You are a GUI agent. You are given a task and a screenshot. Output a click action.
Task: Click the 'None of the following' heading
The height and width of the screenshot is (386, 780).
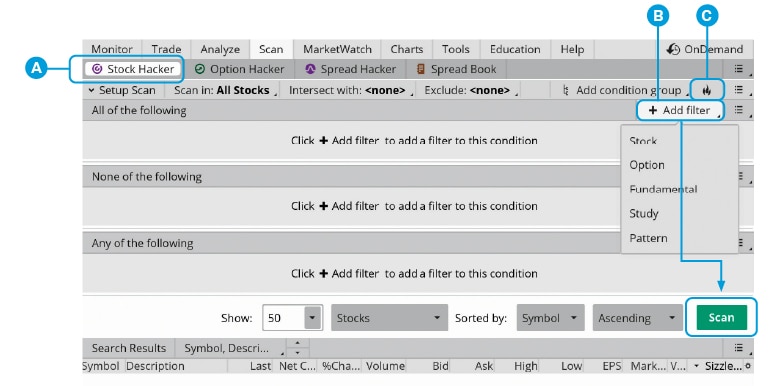(x=147, y=177)
